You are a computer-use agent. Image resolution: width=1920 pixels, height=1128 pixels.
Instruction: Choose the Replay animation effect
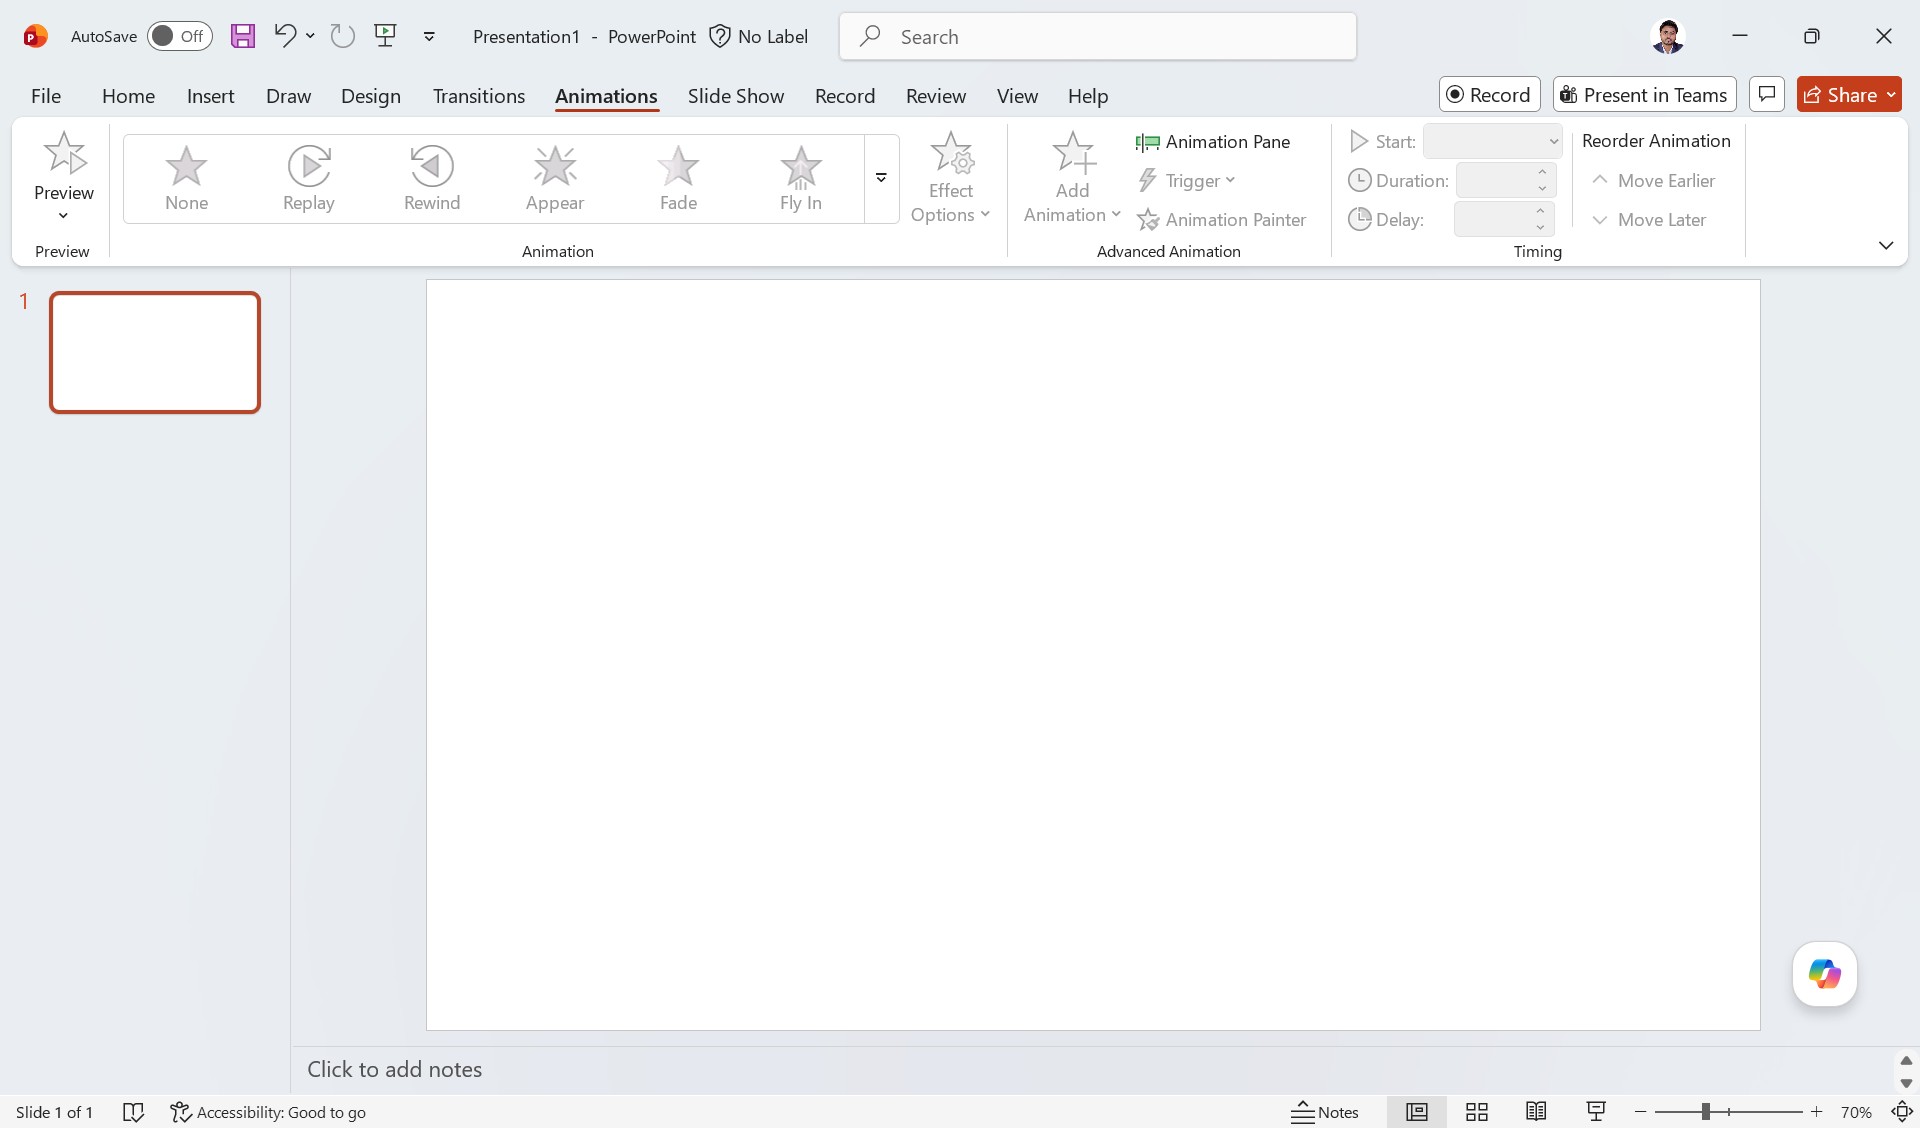tap(308, 179)
